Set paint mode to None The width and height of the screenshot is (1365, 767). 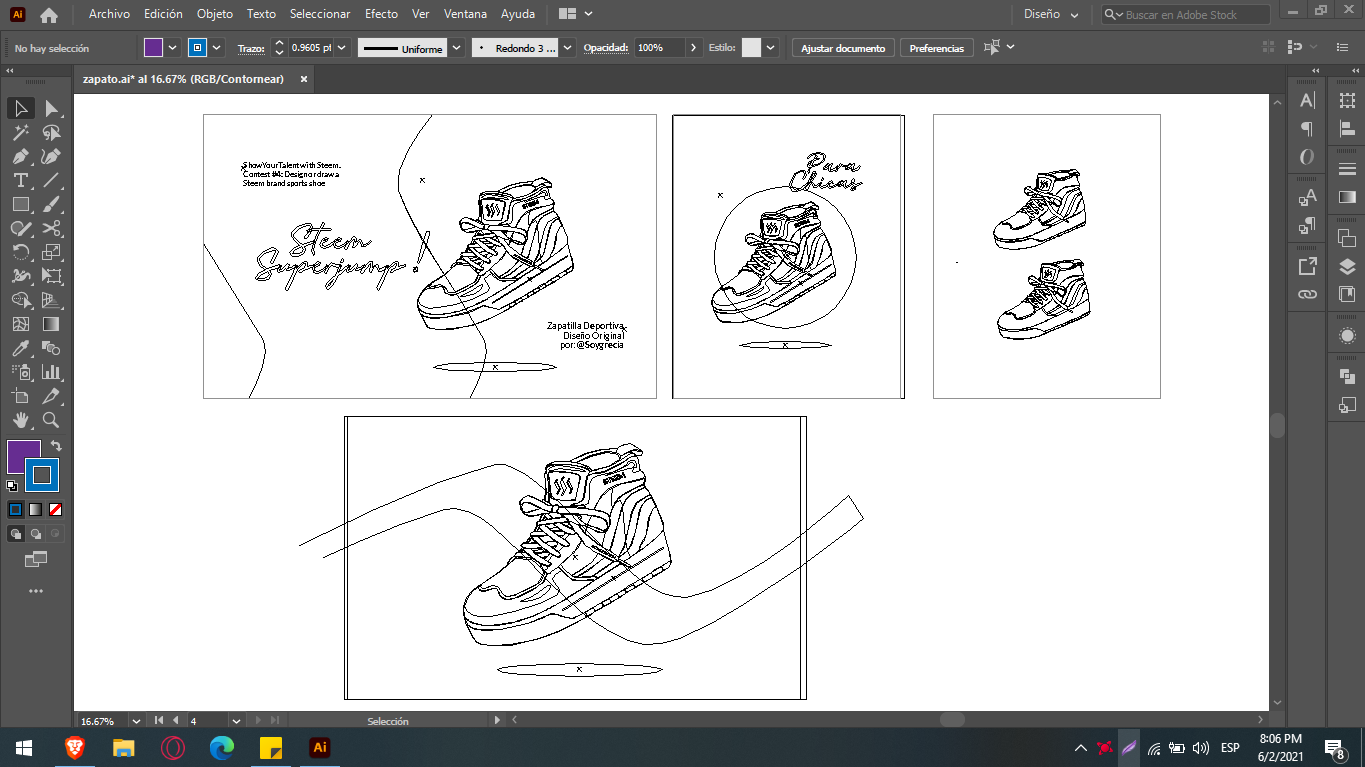[x=56, y=509]
